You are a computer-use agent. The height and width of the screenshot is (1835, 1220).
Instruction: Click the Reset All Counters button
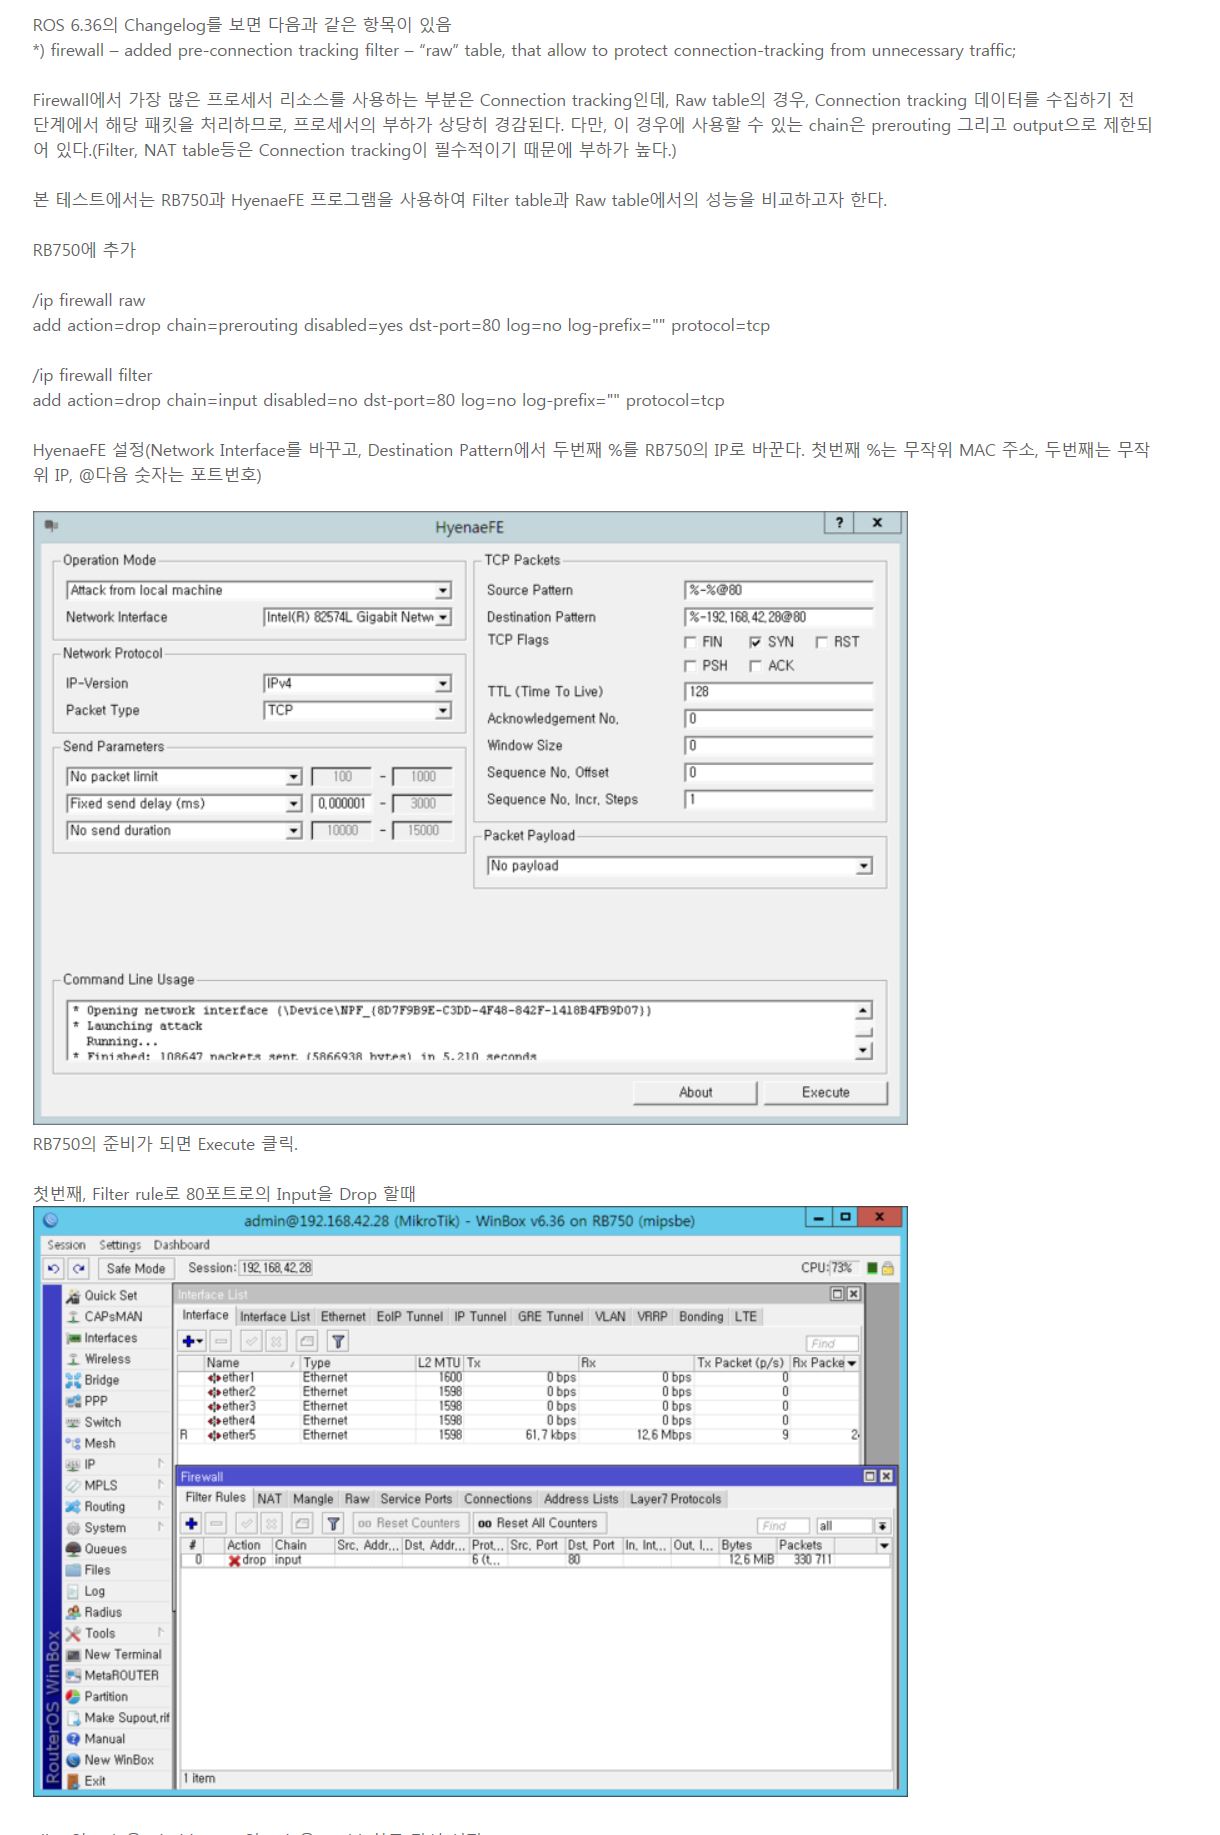coord(537,1523)
